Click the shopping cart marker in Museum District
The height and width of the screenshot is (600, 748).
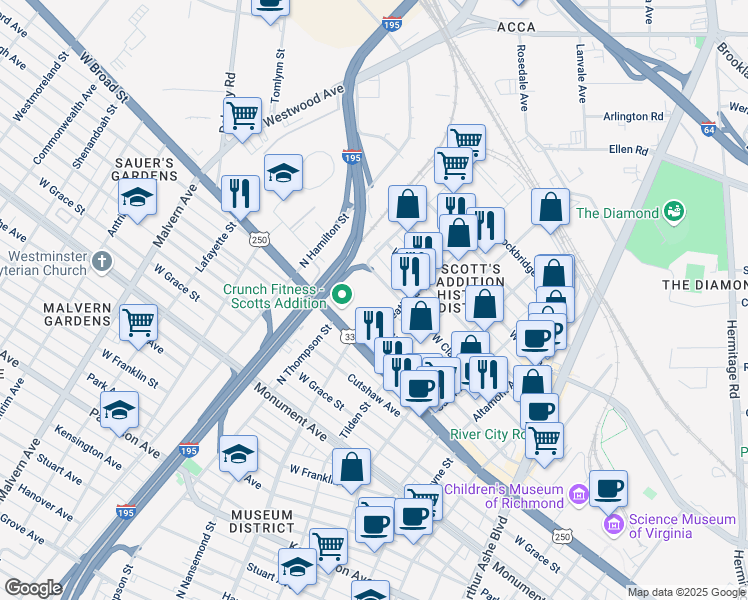point(328,548)
